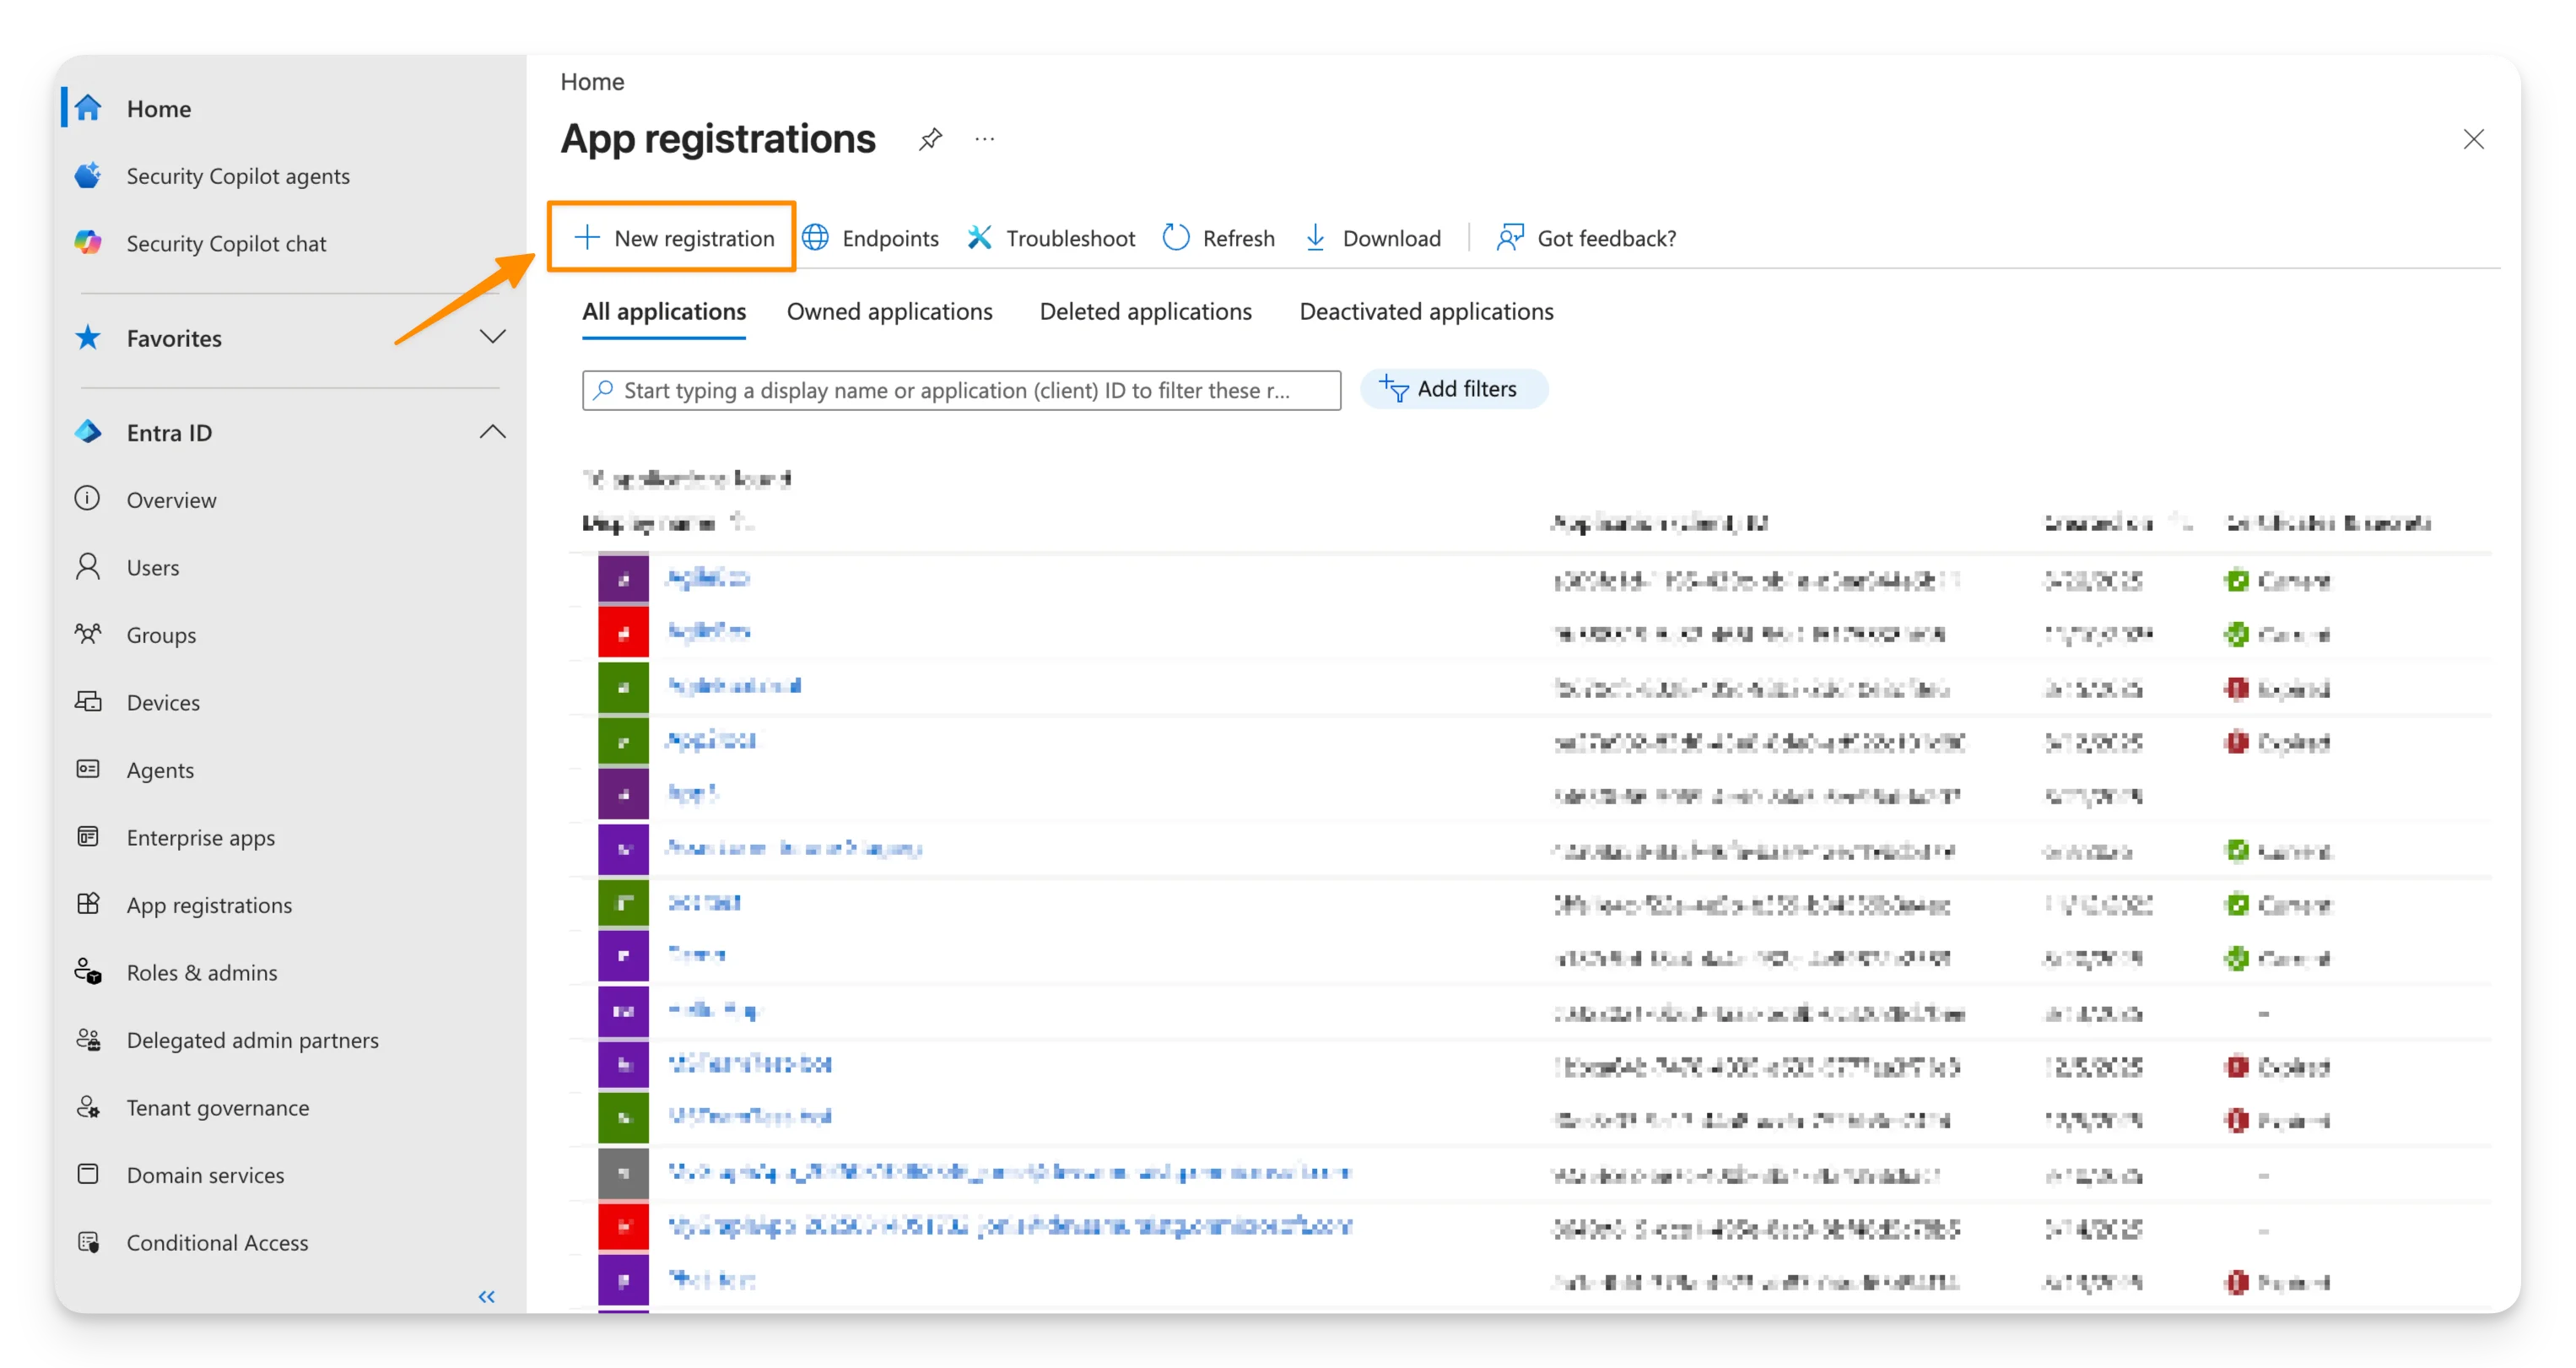This screenshot has width=2576, height=1368.
Task: Switch to All applications tab
Action: coord(664,312)
